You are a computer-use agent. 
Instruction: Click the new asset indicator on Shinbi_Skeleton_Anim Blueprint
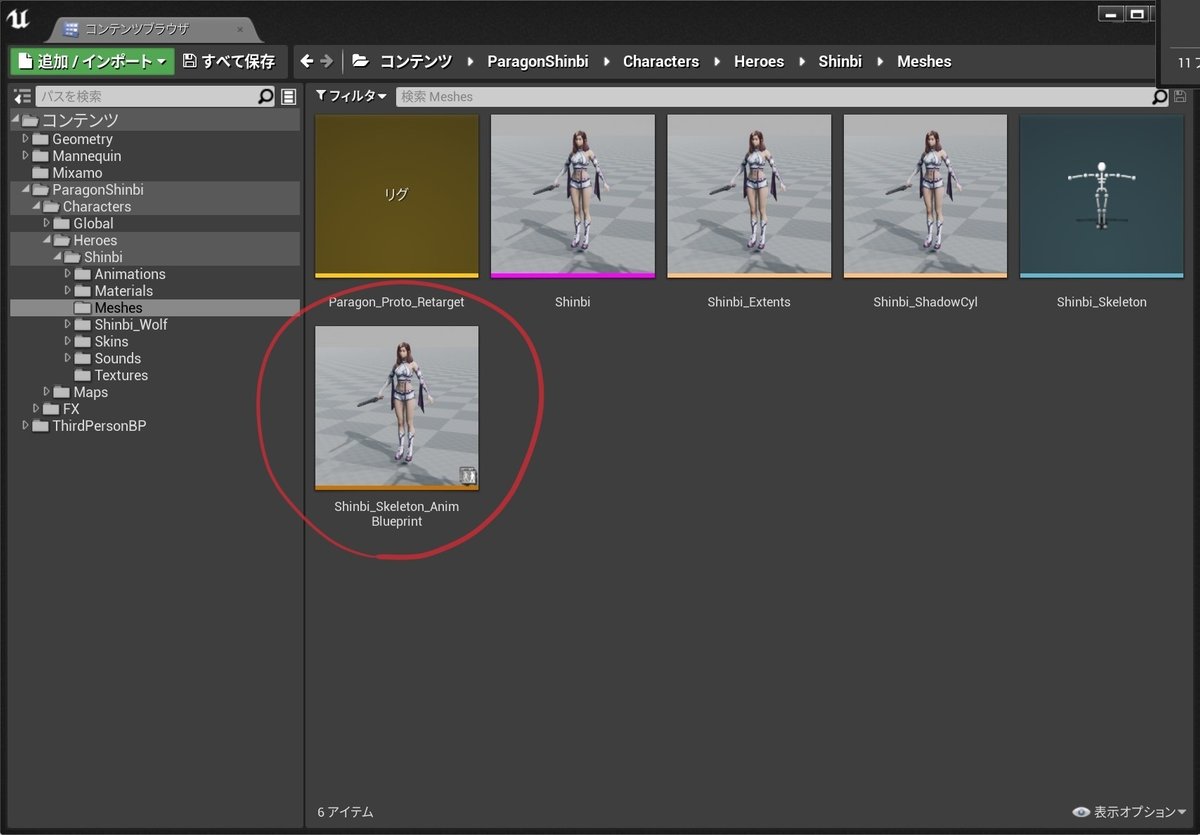coord(467,475)
